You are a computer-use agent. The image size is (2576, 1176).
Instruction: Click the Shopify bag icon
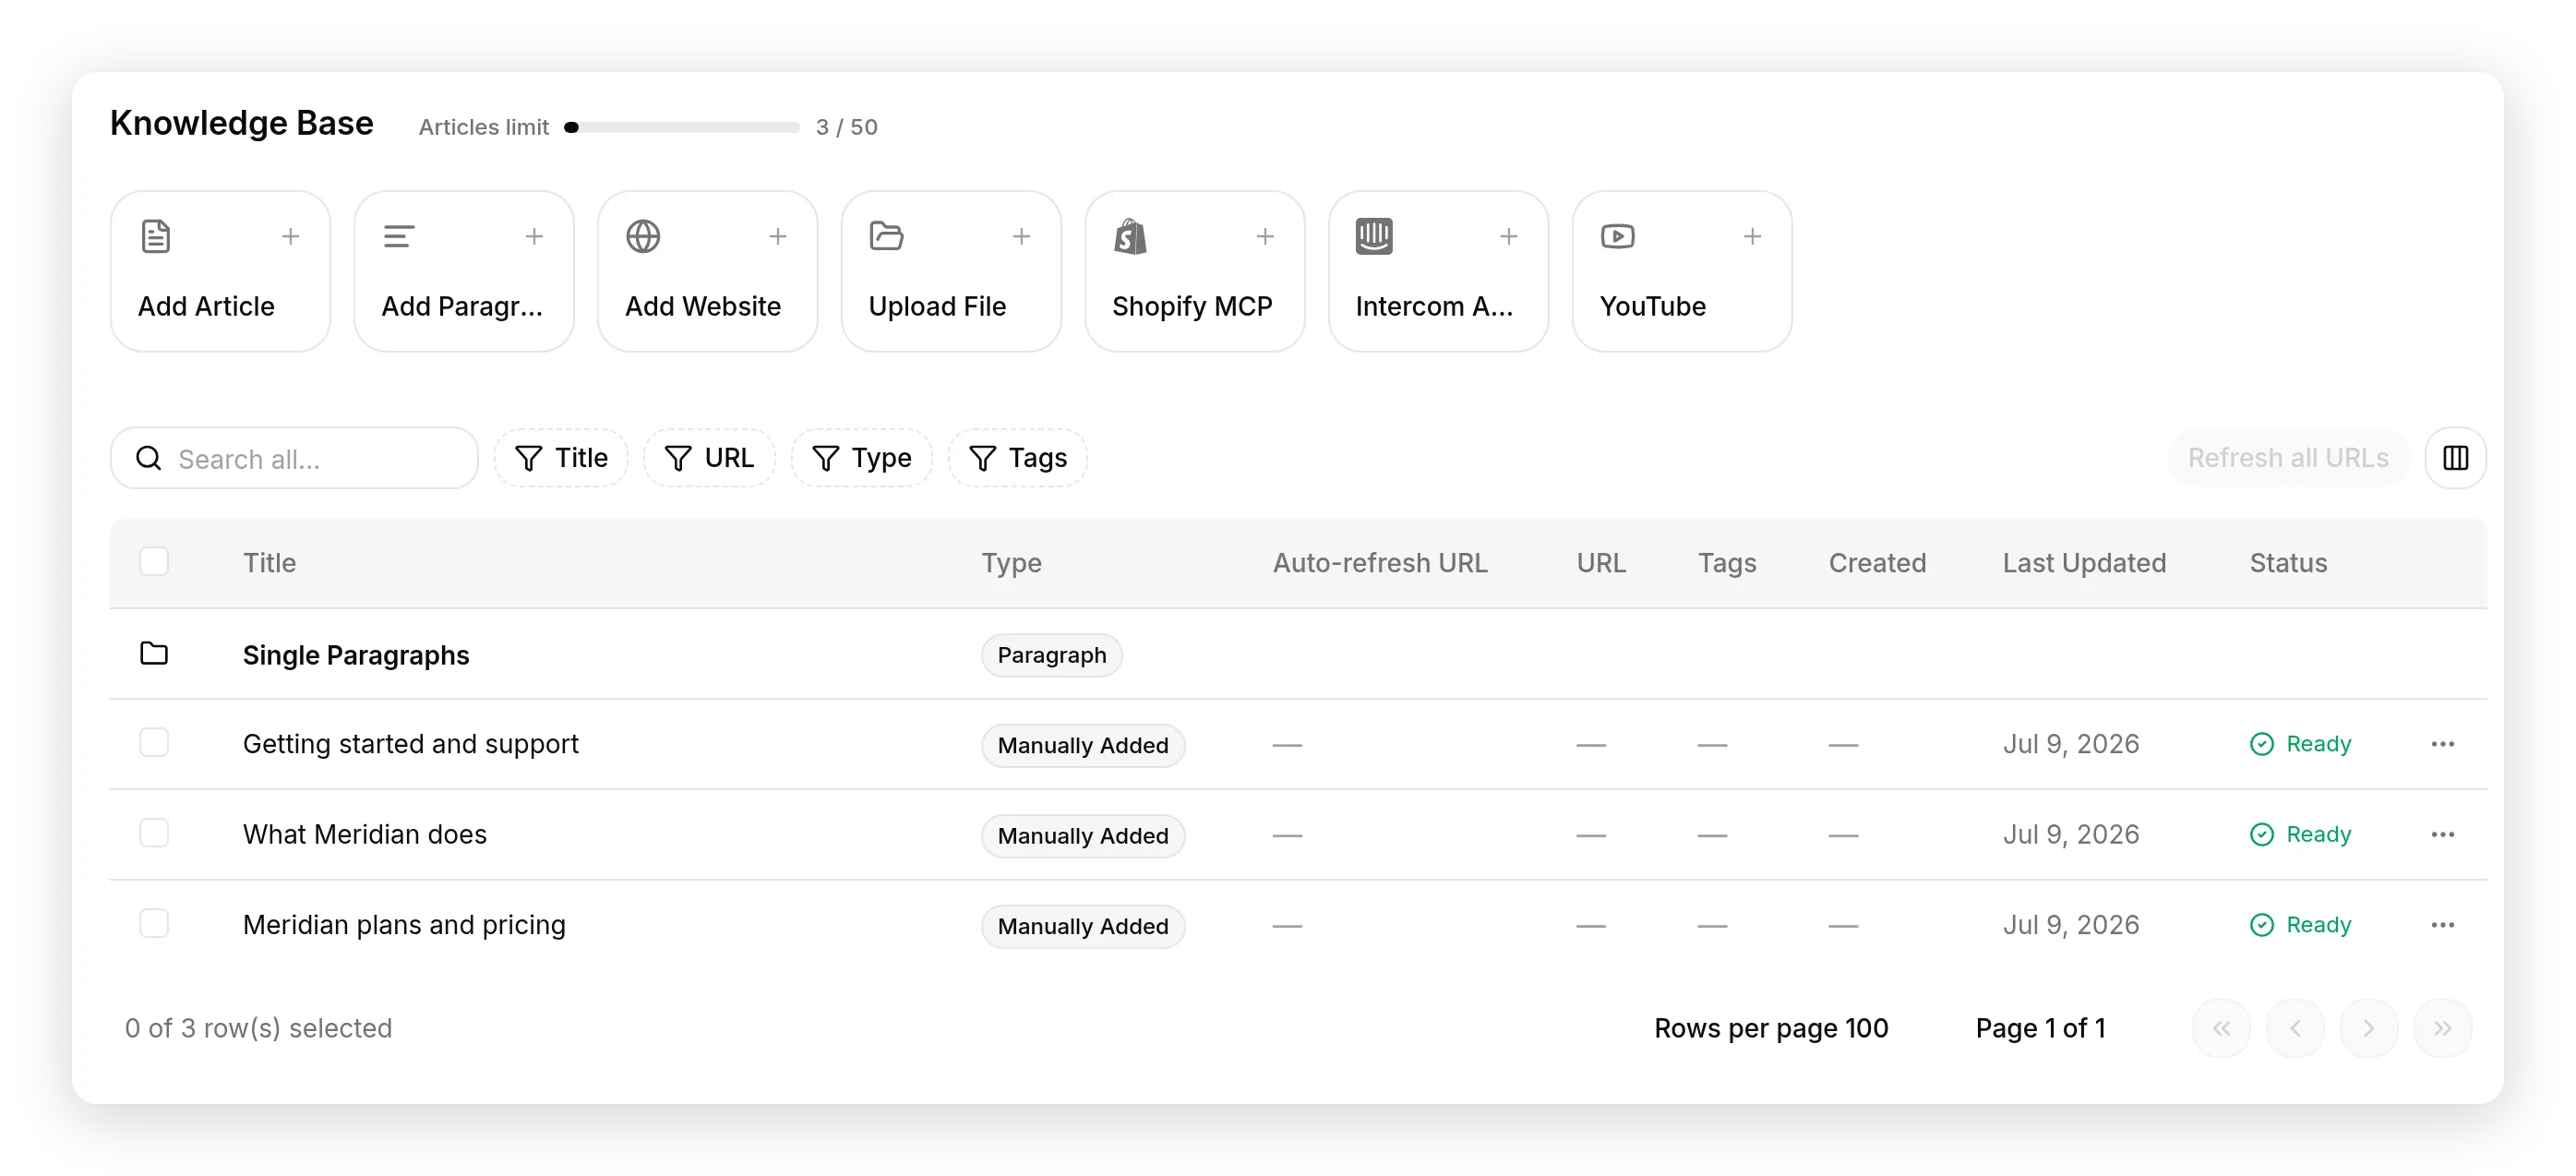coord(1130,237)
